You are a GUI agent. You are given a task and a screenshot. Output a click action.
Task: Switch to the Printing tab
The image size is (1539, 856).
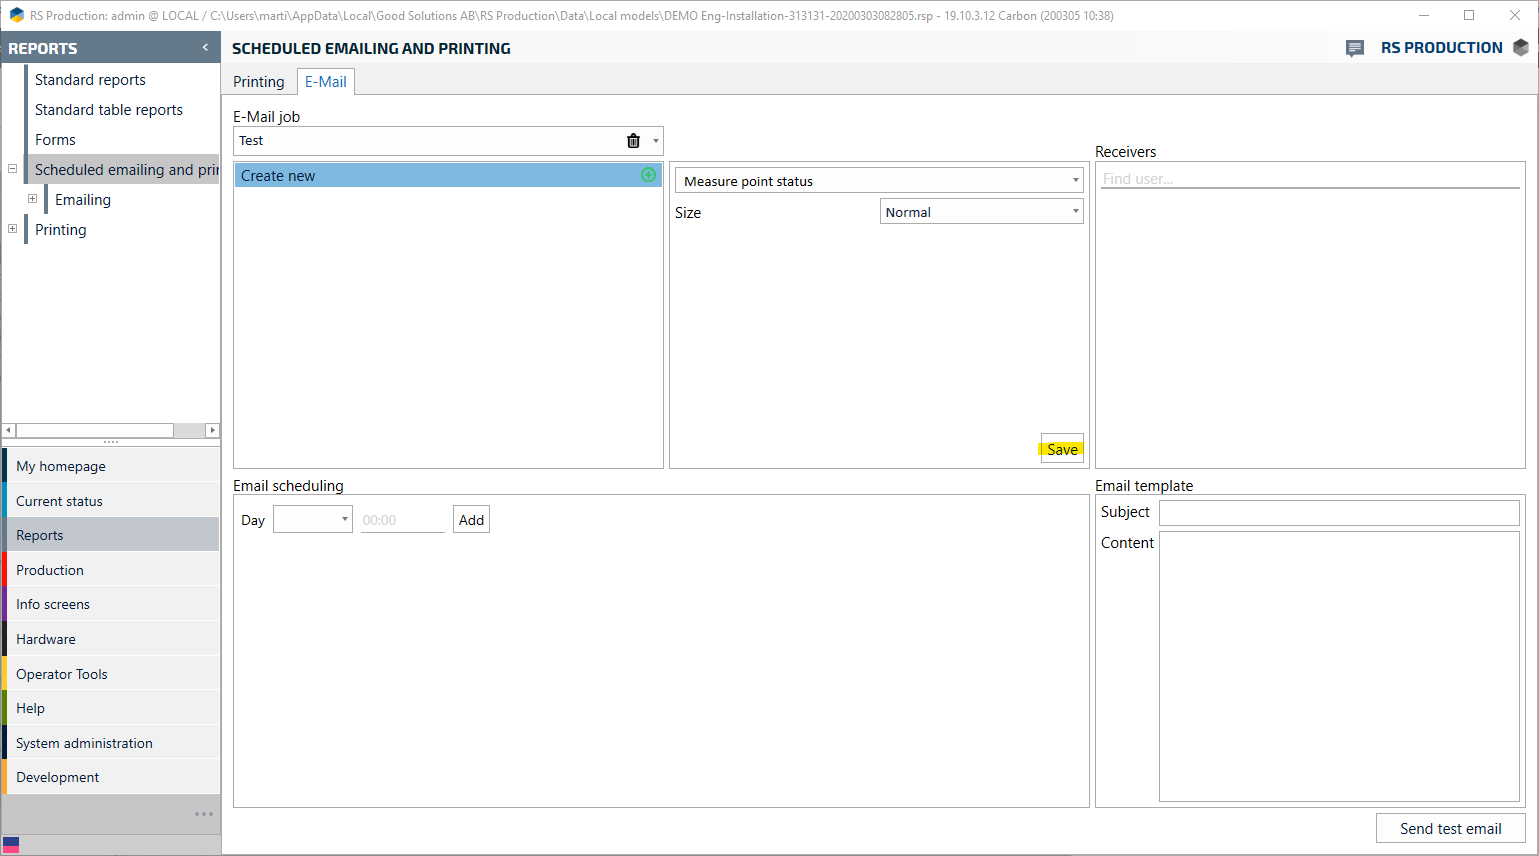click(259, 82)
